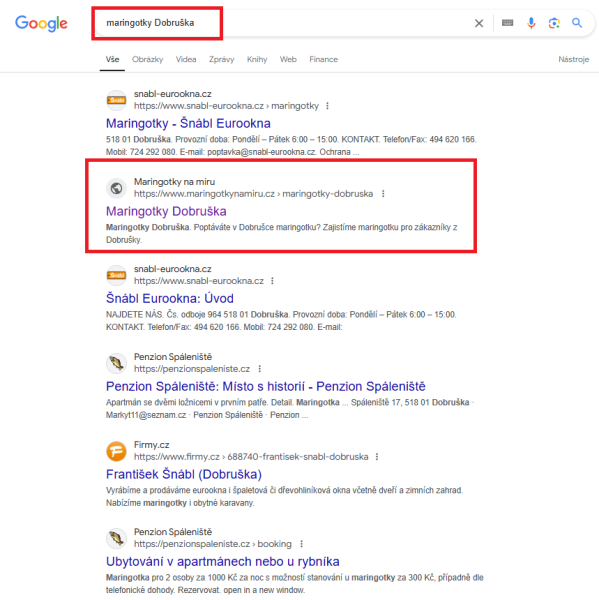Click the Firmy.cz orange favicon
The image size is (599, 600).
(x=116, y=451)
